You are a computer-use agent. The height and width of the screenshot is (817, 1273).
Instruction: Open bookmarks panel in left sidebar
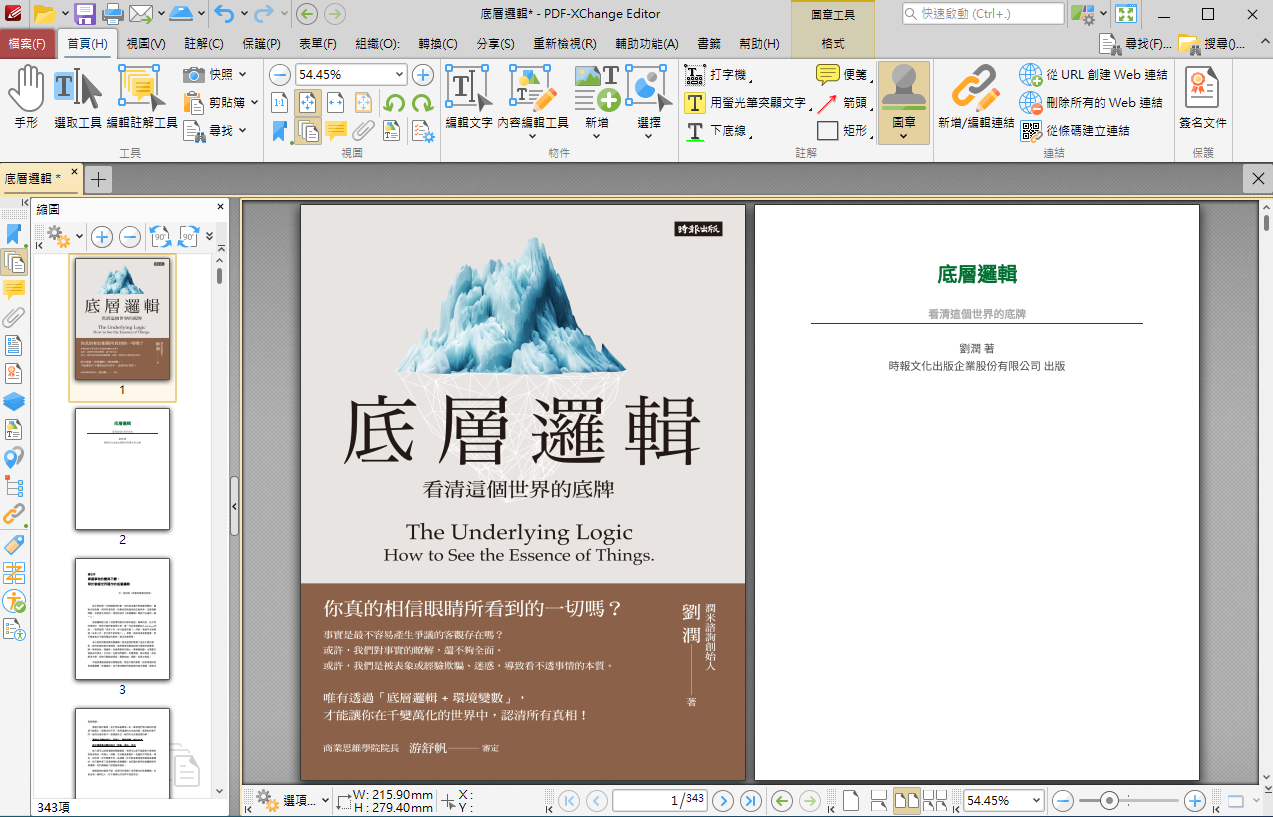point(14,234)
